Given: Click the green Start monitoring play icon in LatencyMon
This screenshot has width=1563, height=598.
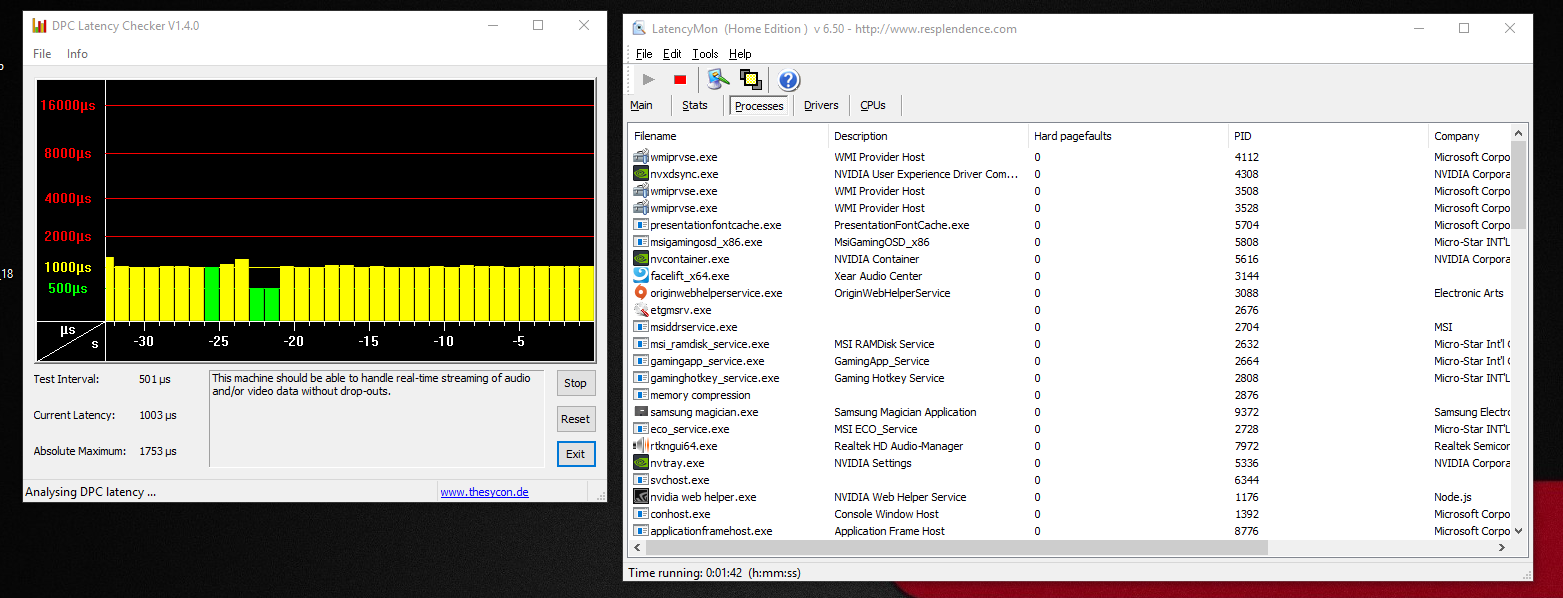Looking at the screenshot, I should (x=649, y=80).
